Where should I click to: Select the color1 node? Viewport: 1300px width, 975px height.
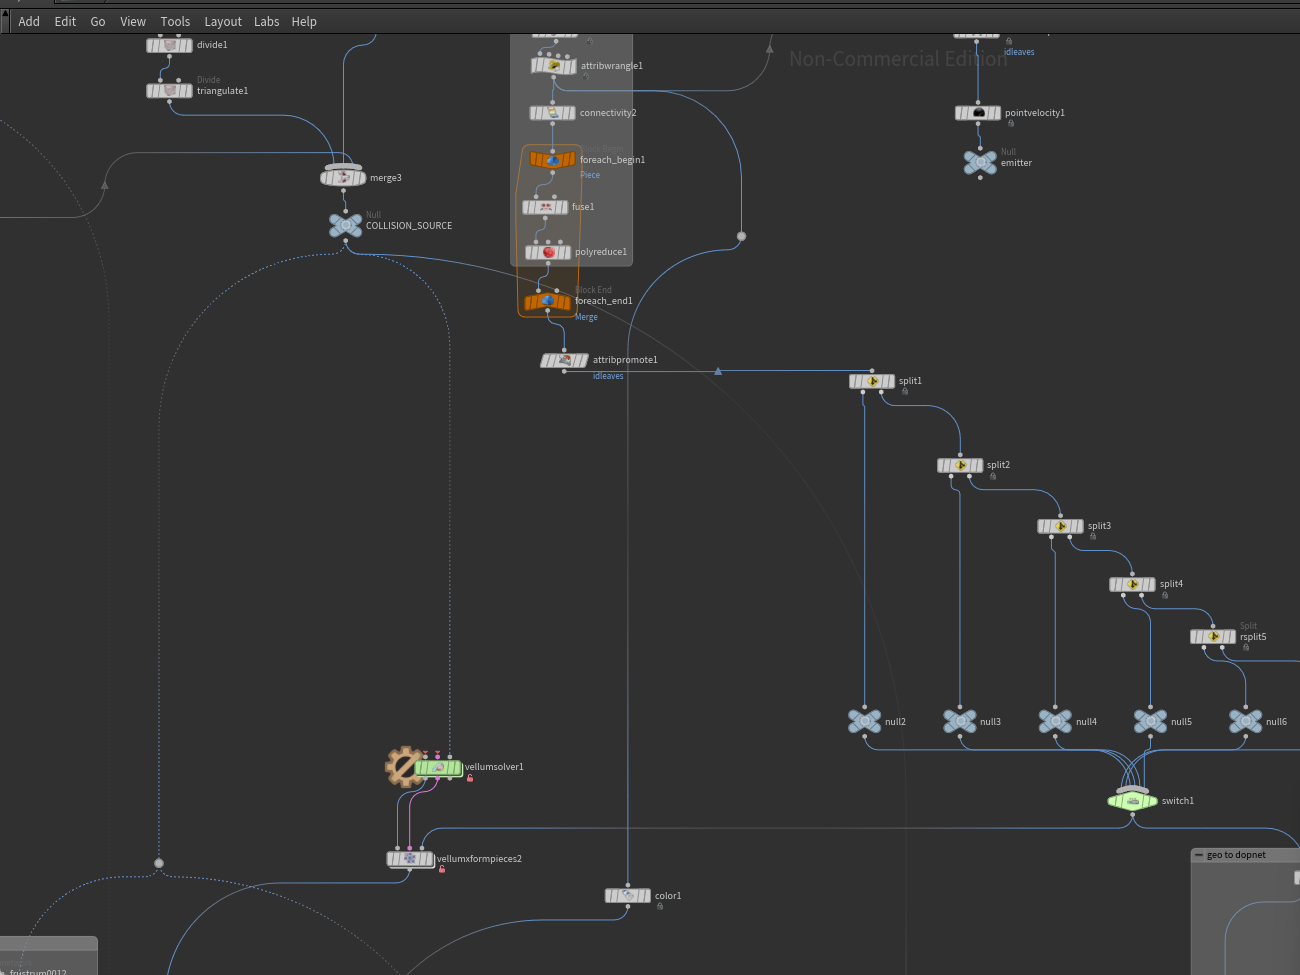click(628, 896)
